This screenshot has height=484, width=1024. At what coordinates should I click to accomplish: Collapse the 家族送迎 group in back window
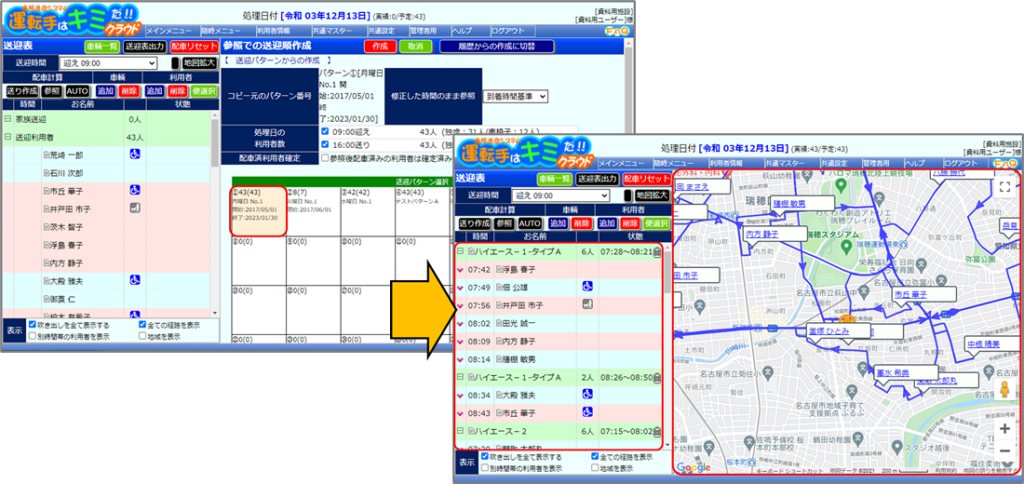8,120
